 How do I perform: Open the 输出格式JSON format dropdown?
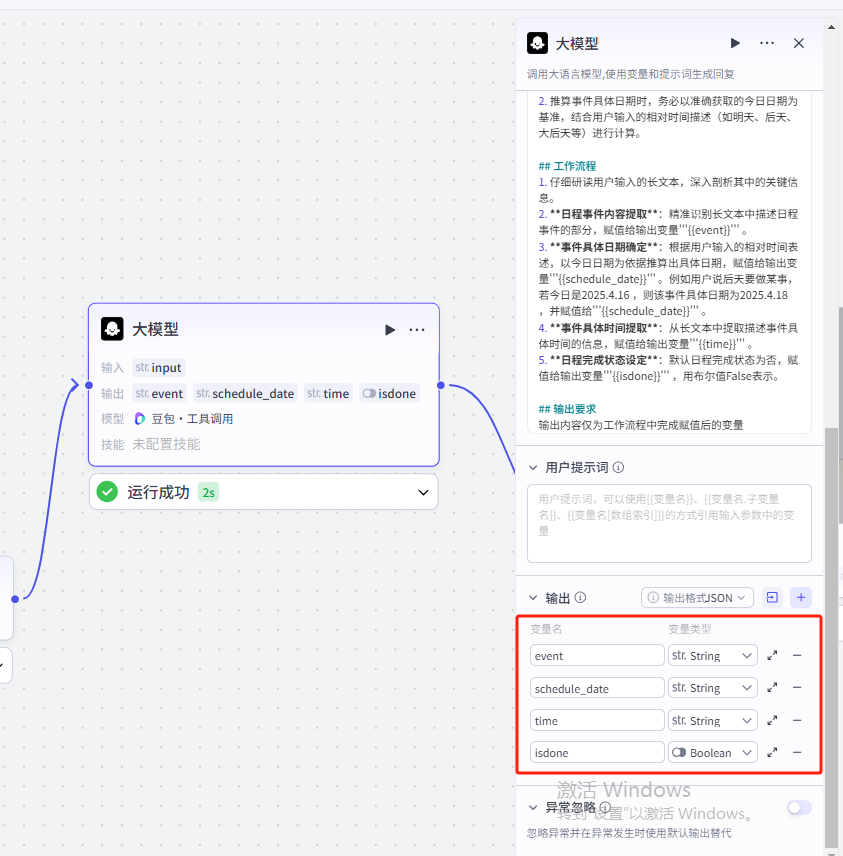click(697, 598)
